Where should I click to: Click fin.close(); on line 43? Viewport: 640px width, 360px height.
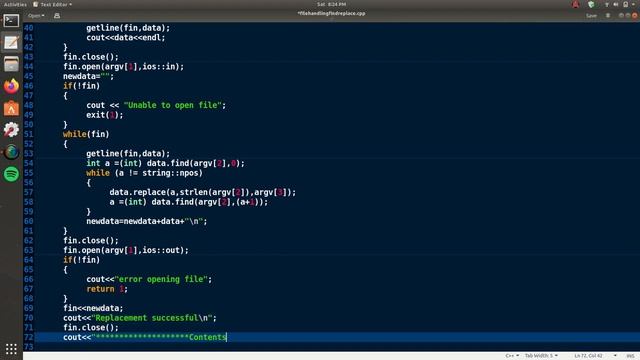91,57
